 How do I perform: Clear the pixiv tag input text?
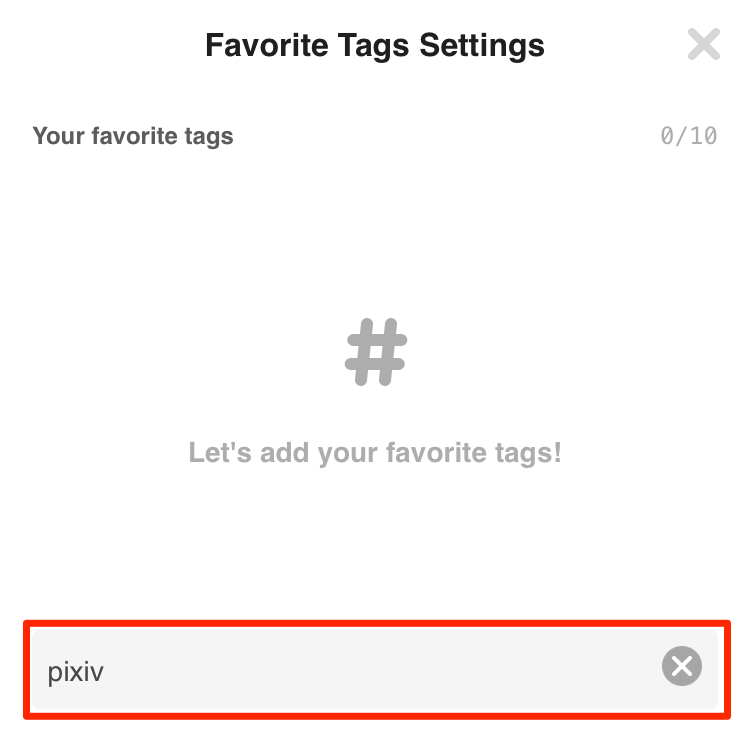point(682,666)
